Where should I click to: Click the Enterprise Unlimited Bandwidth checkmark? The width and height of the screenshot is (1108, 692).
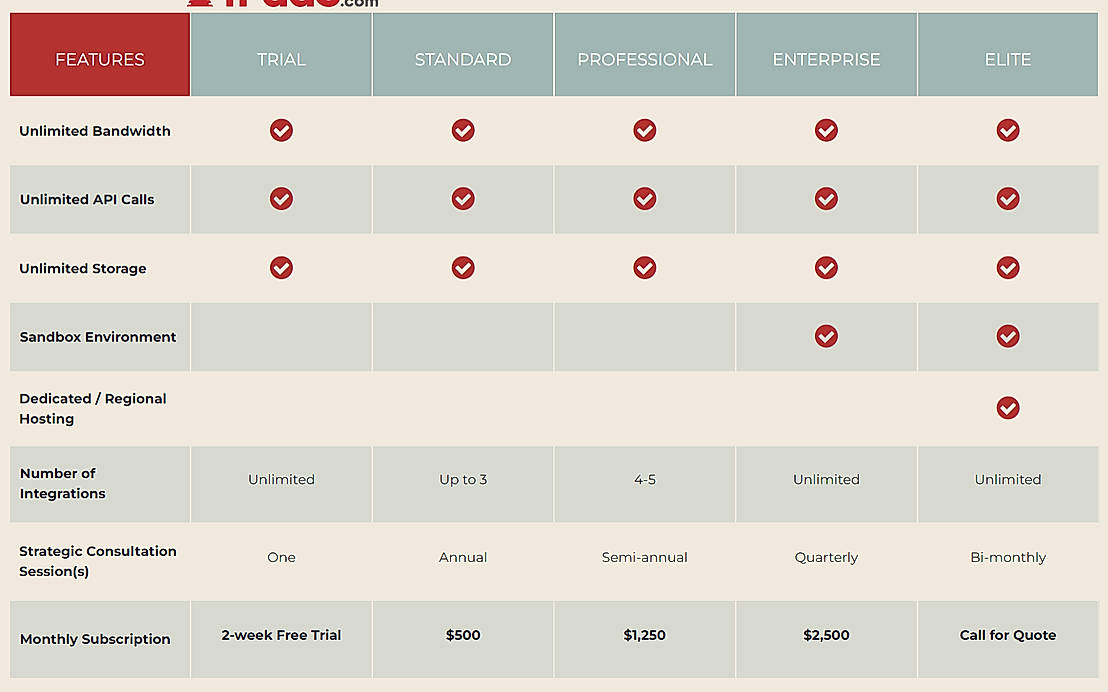coord(826,131)
